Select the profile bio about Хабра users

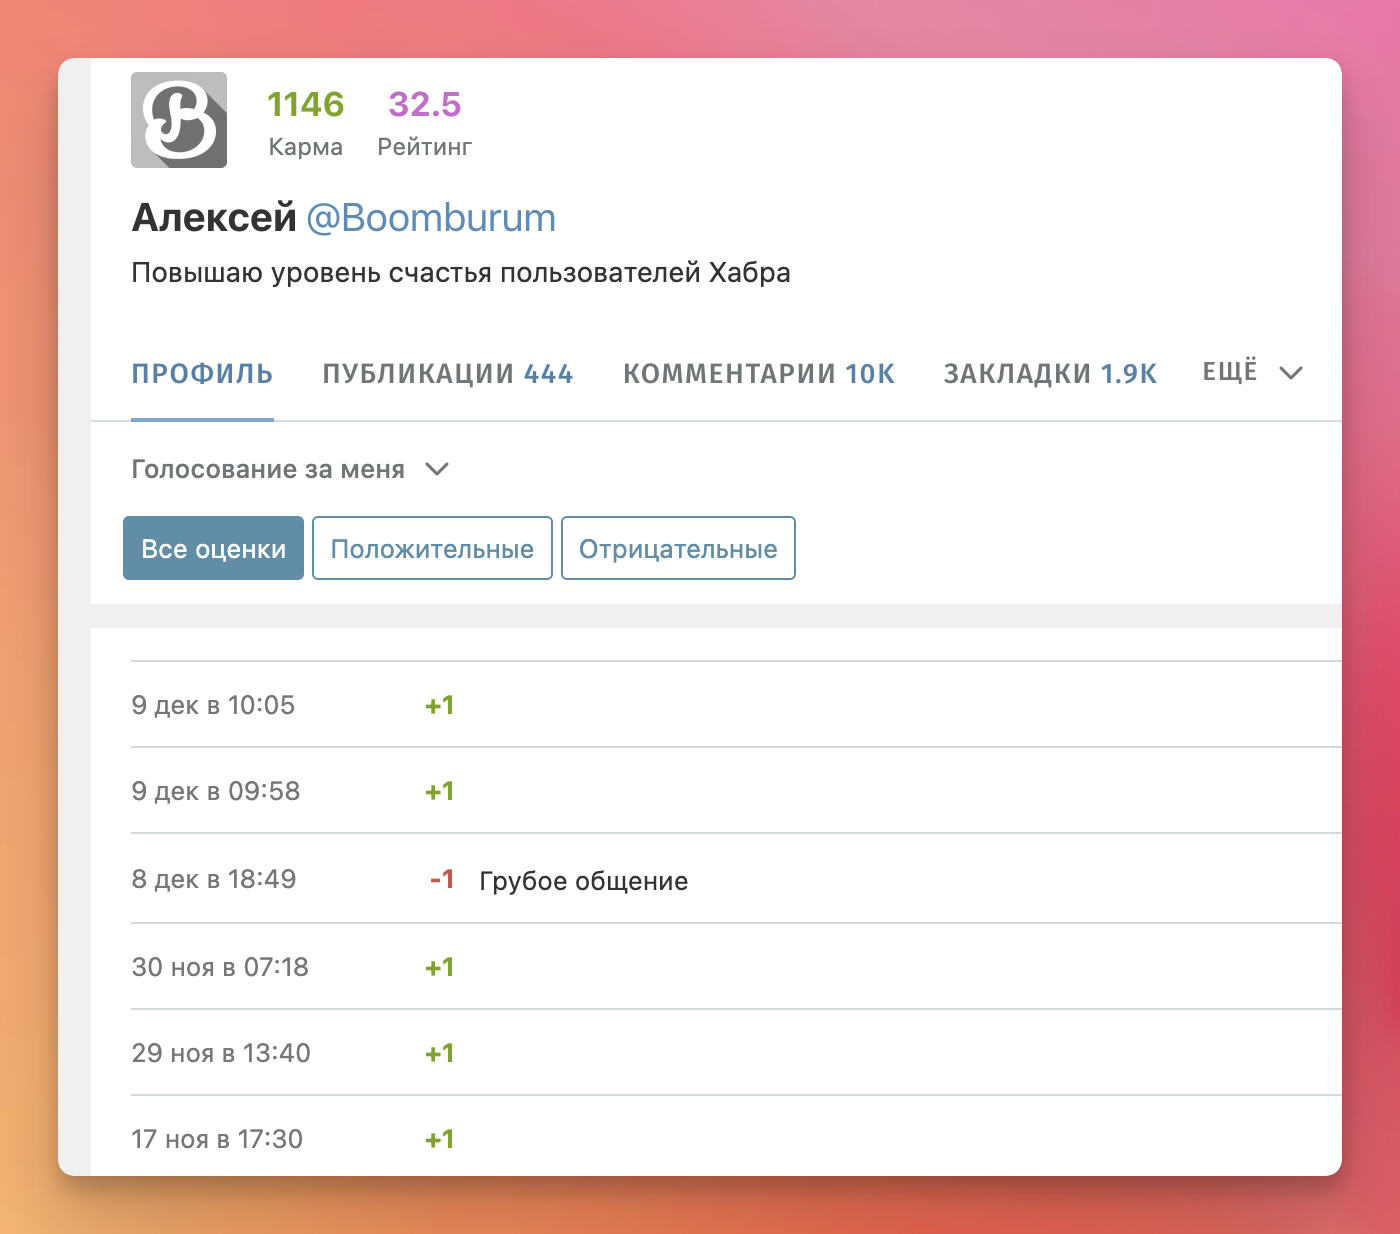click(461, 273)
